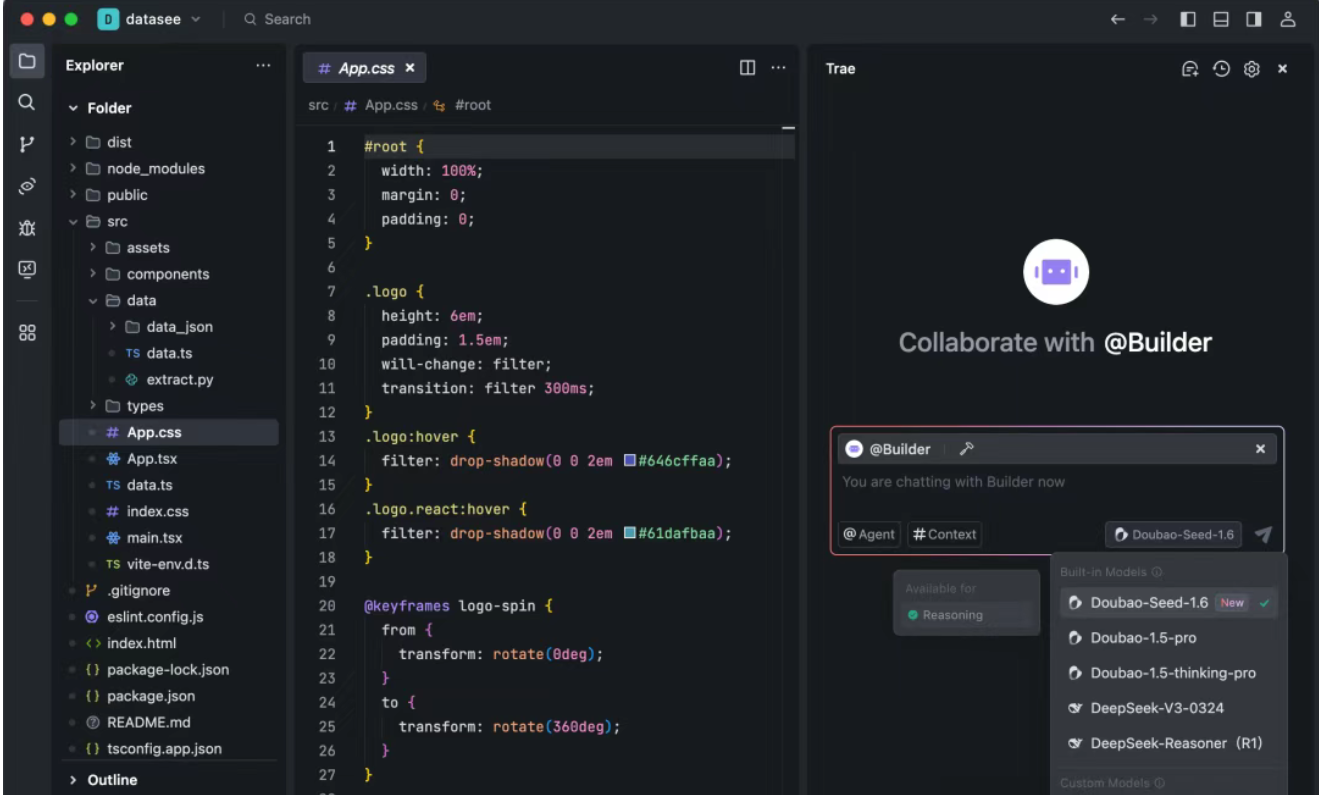
Task: Open the datasee project dropdown
Action: pos(150,19)
